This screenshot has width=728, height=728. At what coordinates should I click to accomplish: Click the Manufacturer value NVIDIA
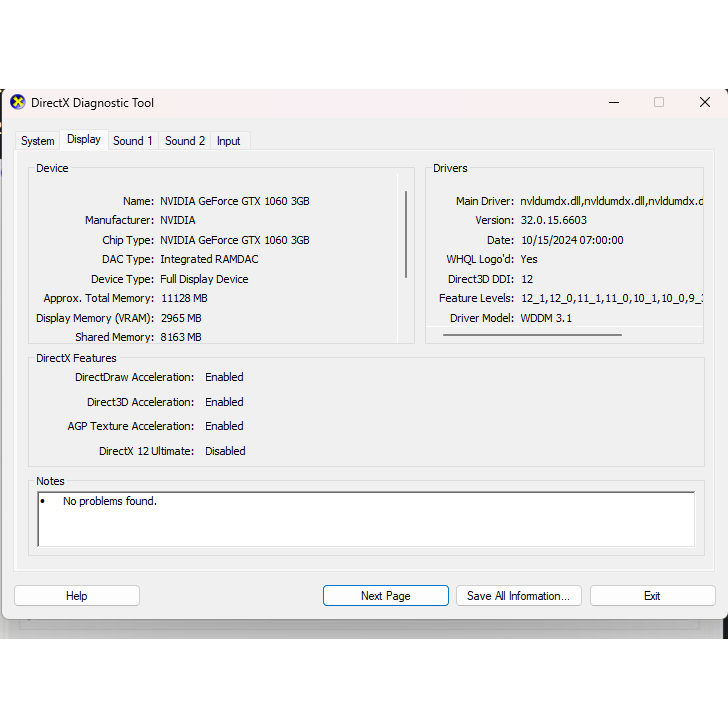tap(178, 220)
